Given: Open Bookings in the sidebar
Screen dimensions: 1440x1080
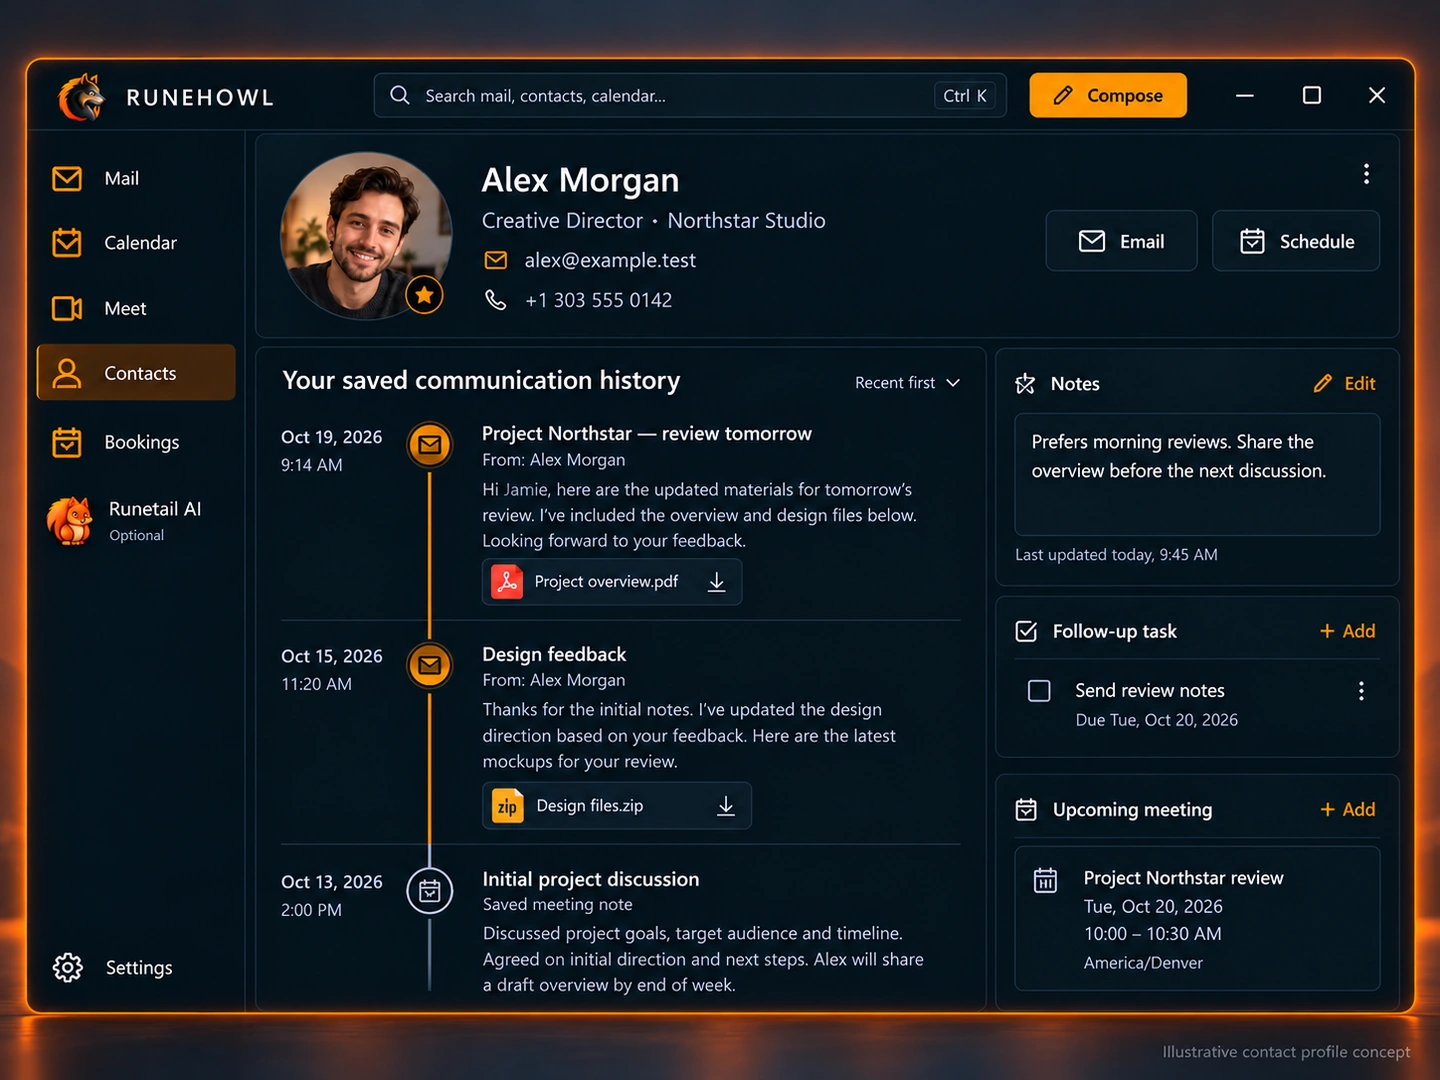Looking at the screenshot, I should [x=136, y=442].
